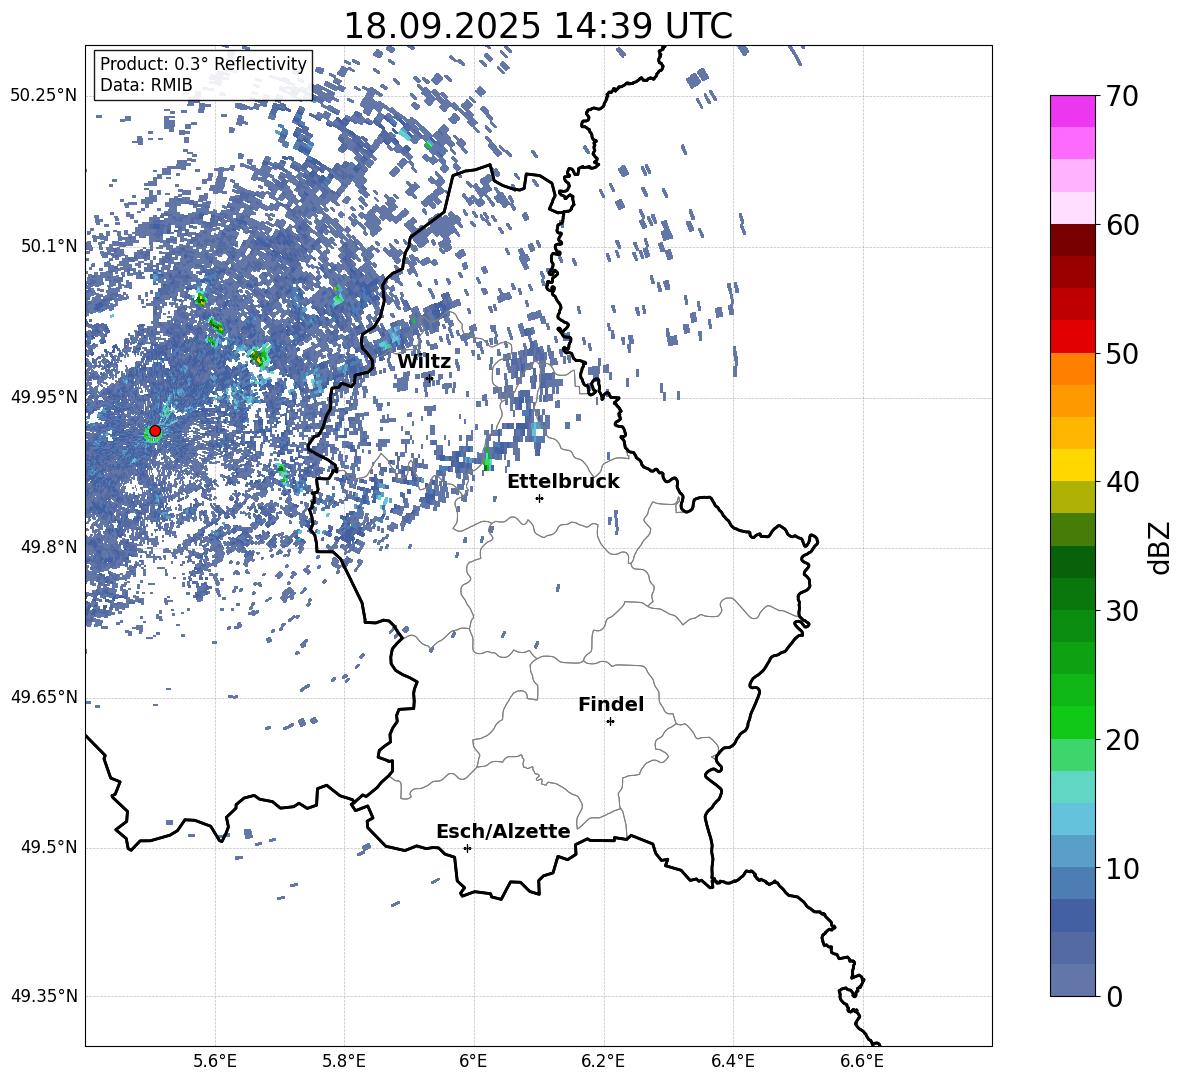Screen dimensions: 1184x1081
Task: Click the Wiltz city label
Action: click(424, 362)
